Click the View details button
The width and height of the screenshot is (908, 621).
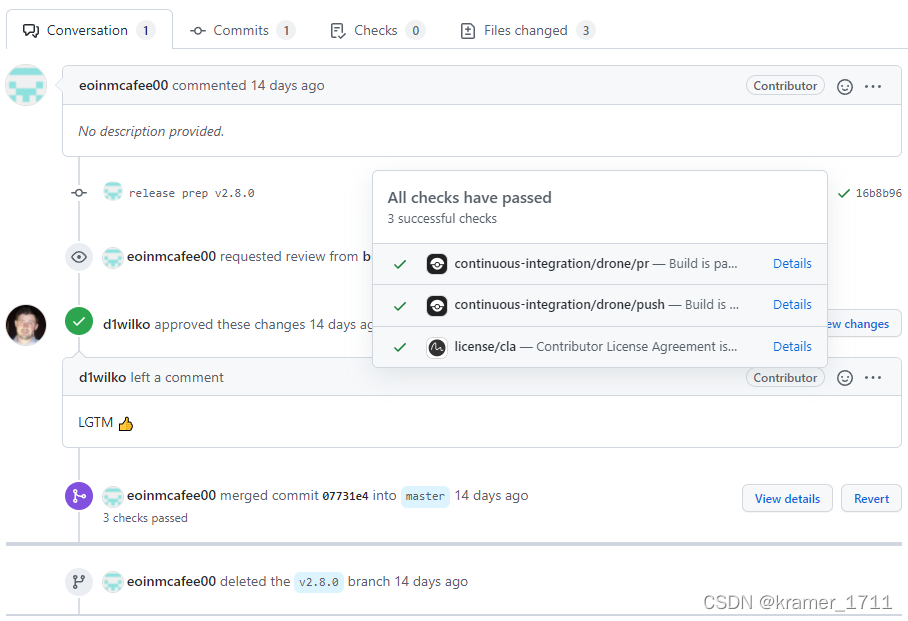pyautogui.click(x=787, y=498)
